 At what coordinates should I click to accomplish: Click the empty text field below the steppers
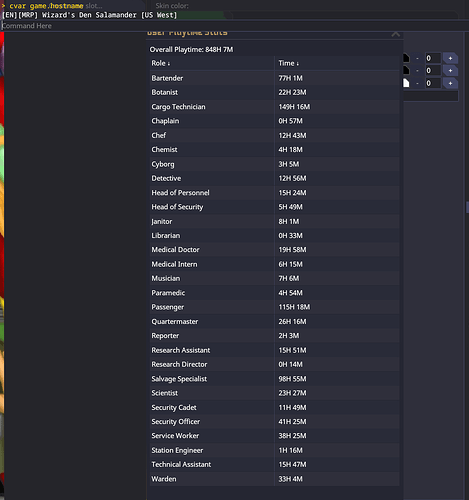click(431, 96)
